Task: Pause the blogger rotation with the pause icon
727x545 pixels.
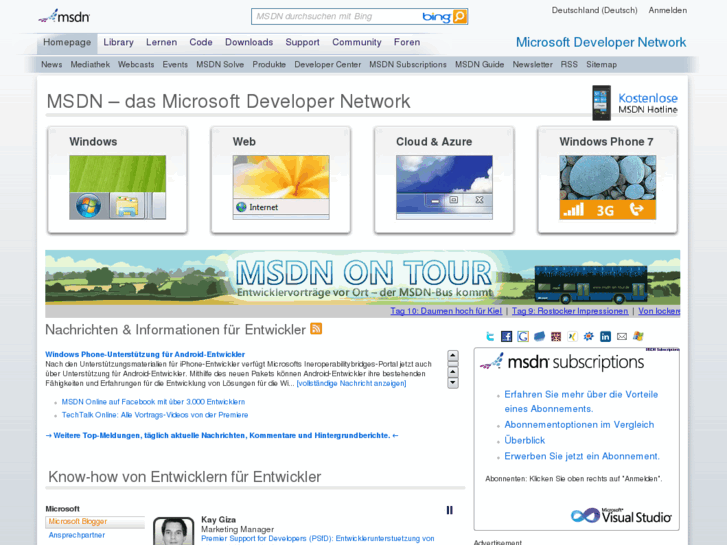Action: (x=449, y=510)
